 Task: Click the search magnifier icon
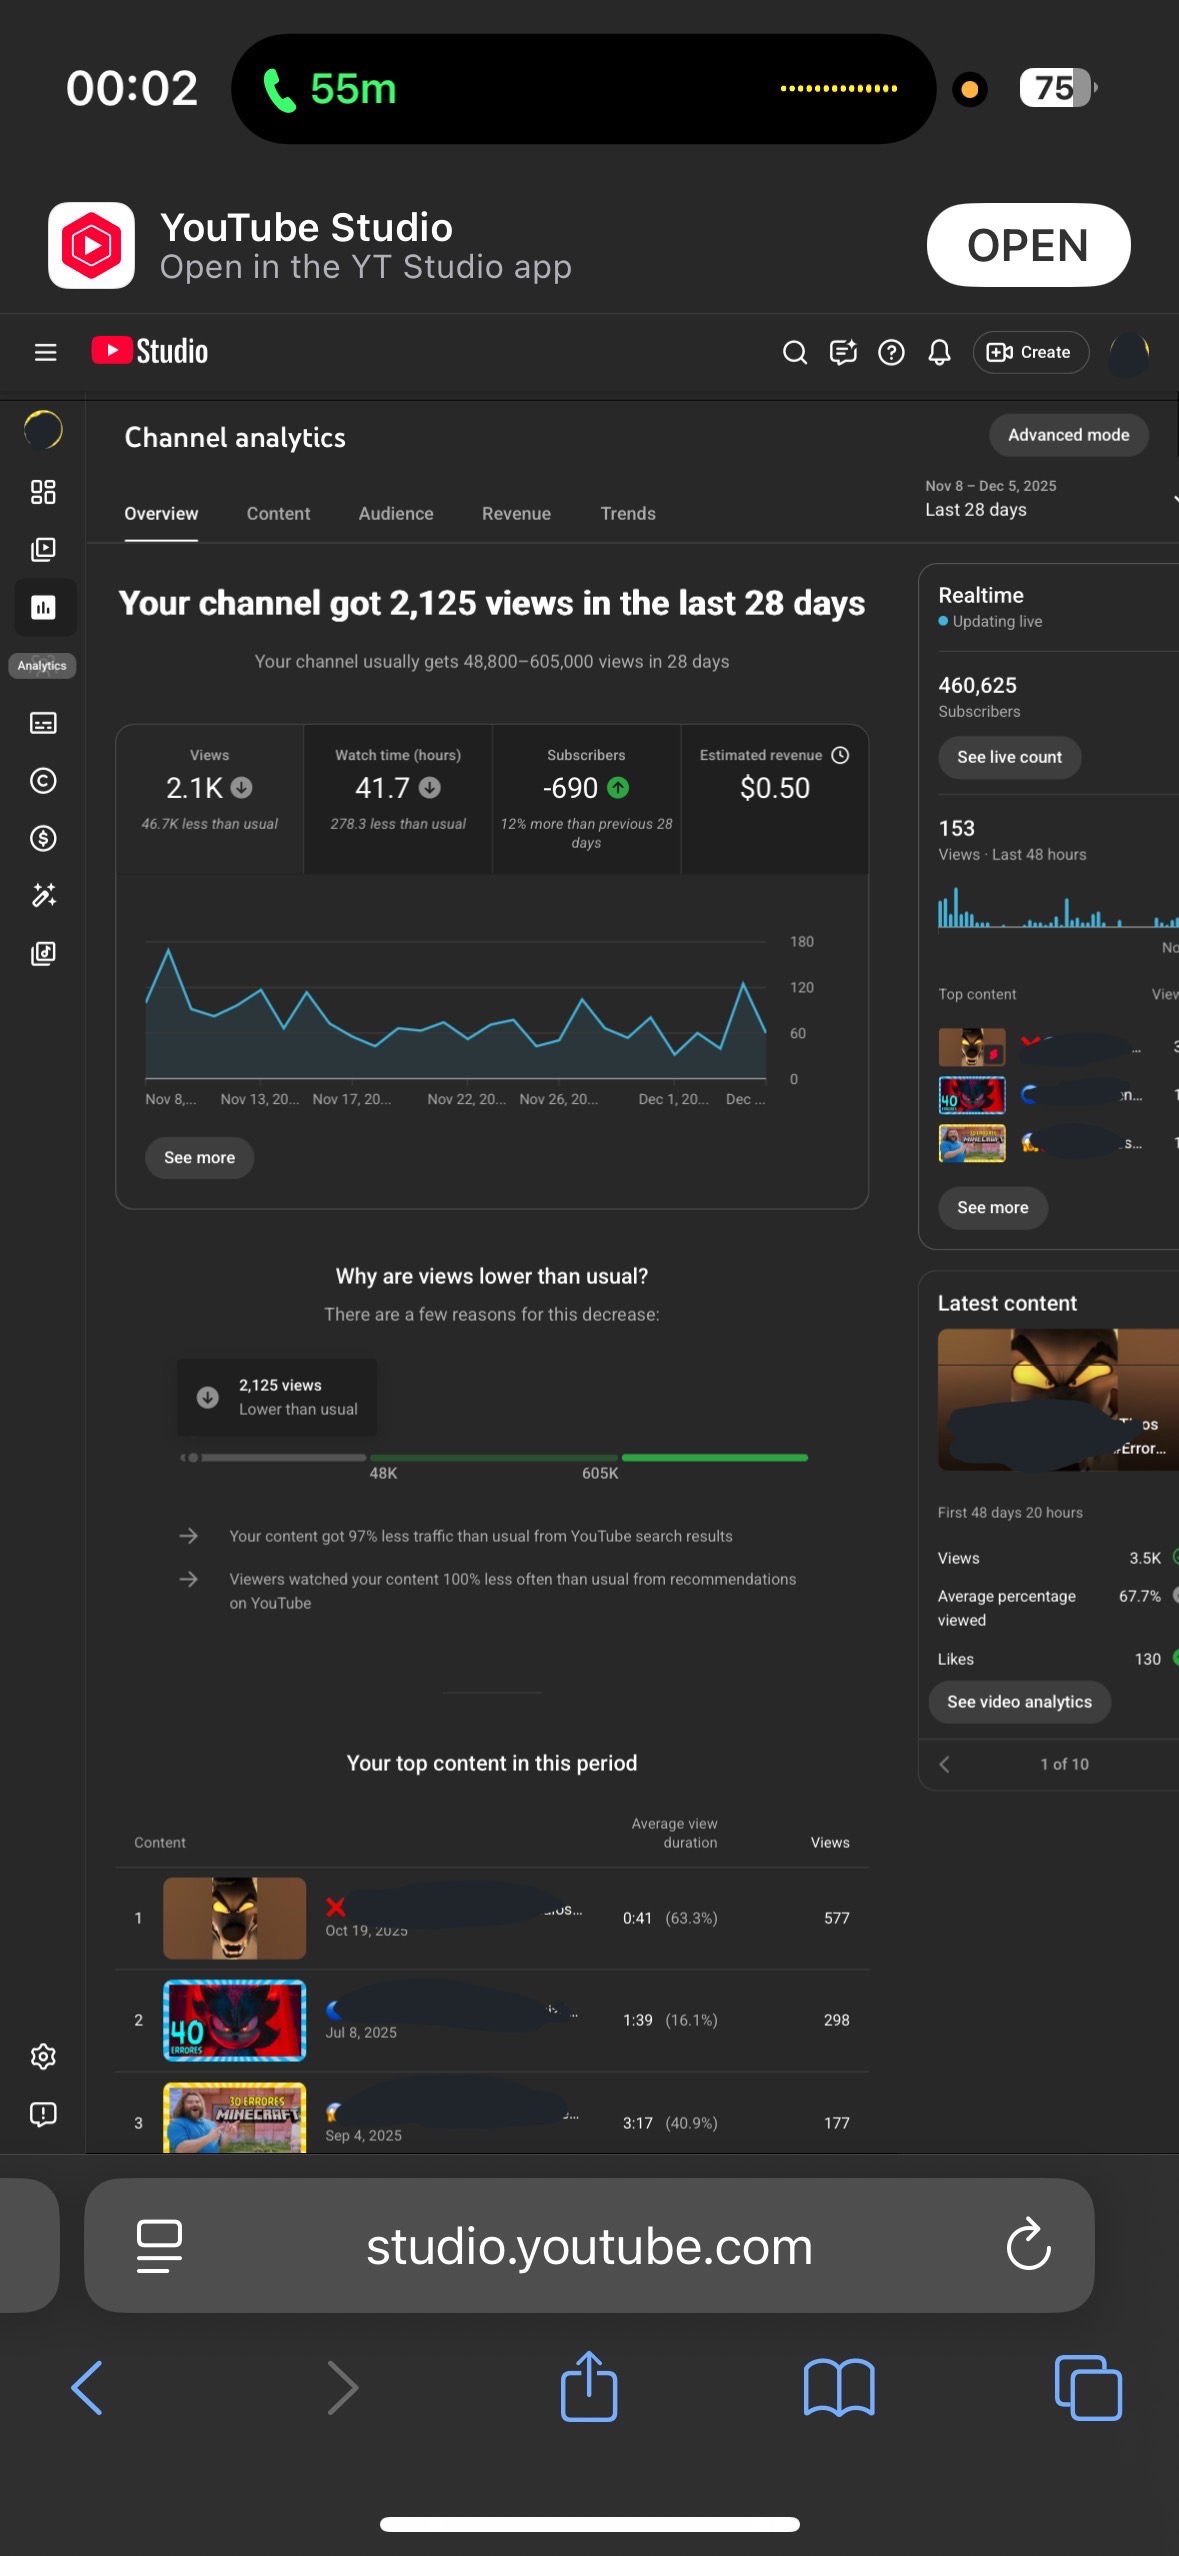[794, 352]
